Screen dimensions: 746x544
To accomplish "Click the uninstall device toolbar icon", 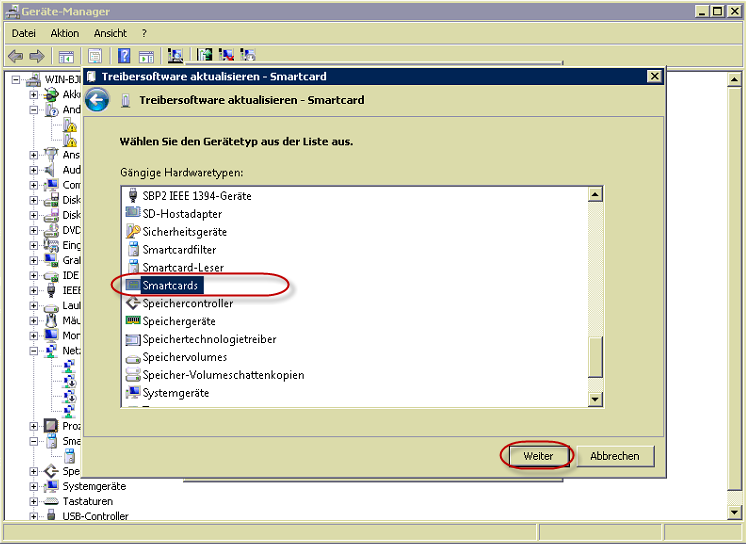I will point(226,56).
